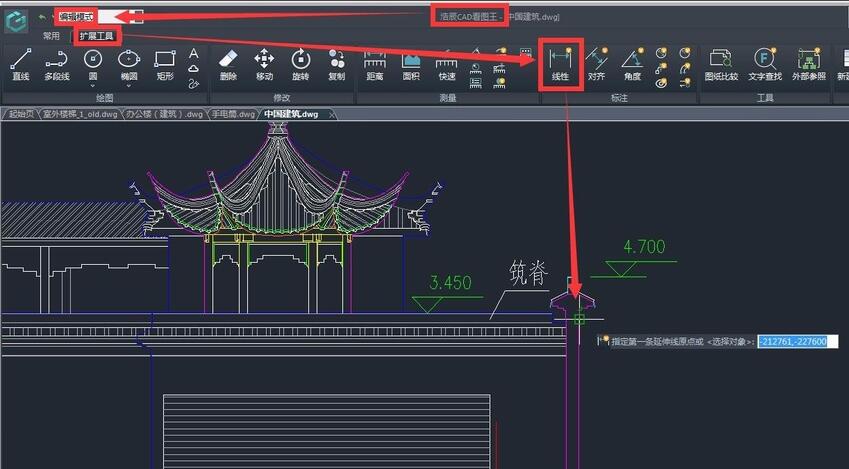Screen dimensions: 849x469
Task: Open the 起始页 start page tab
Action: click(x=20, y=114)
